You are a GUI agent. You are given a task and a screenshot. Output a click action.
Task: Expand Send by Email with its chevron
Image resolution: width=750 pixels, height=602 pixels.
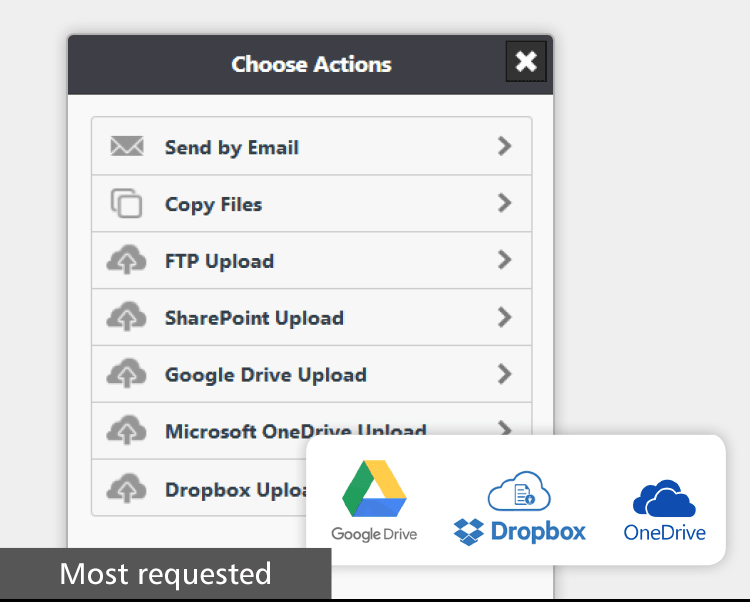(505, 146)
